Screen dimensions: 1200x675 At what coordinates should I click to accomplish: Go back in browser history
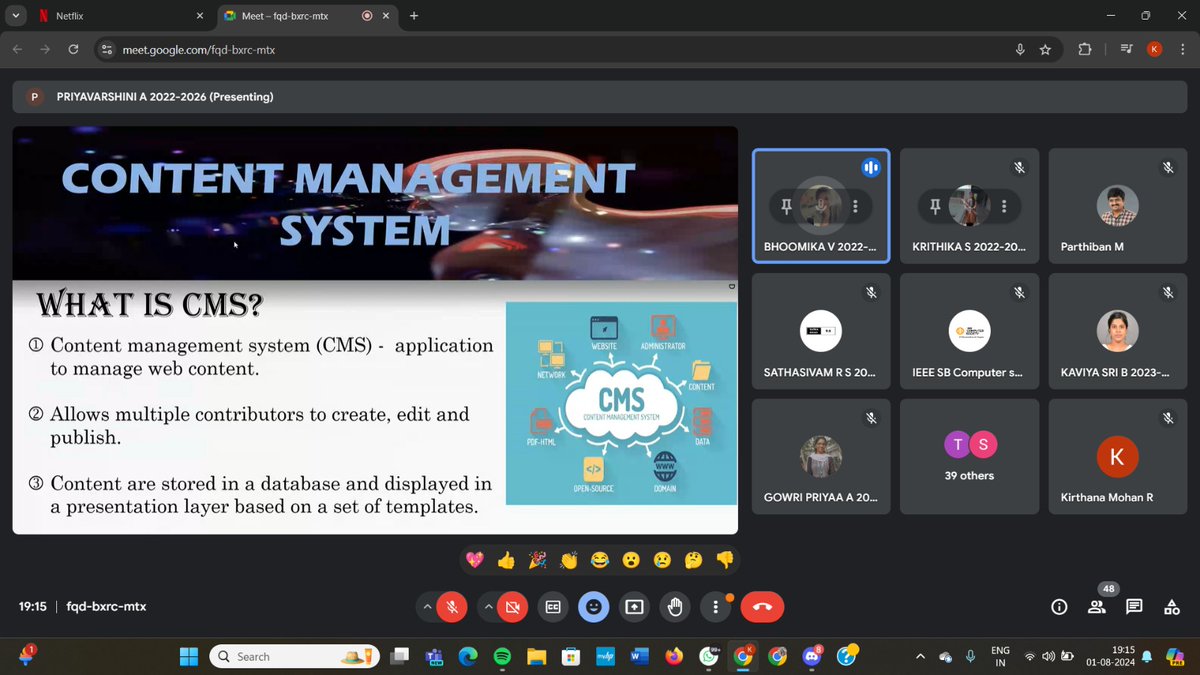[17, 49]
